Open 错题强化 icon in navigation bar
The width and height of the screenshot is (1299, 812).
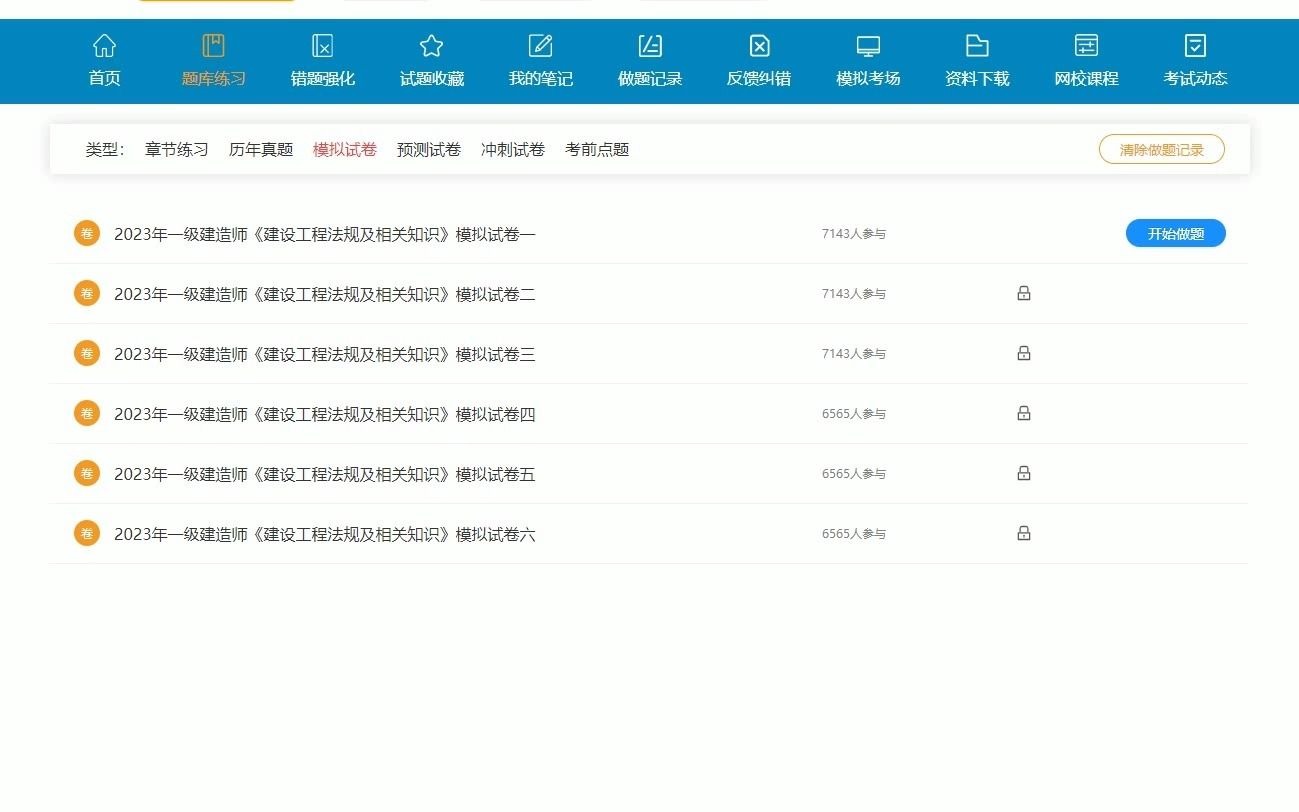click(x=322, y=46)
